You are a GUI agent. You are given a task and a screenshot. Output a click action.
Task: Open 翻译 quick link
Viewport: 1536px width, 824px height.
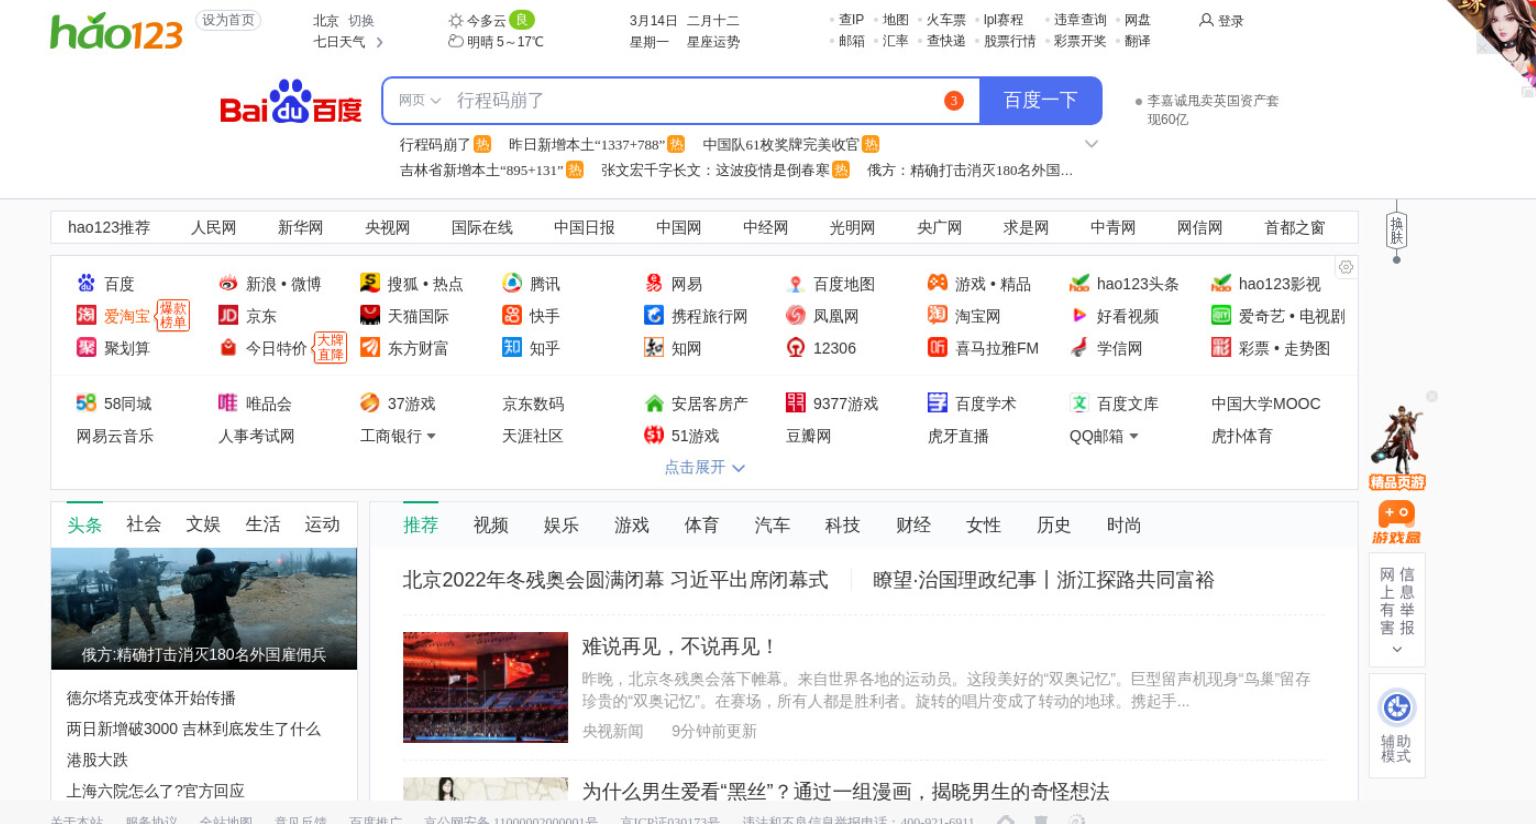pos(1137,41)
